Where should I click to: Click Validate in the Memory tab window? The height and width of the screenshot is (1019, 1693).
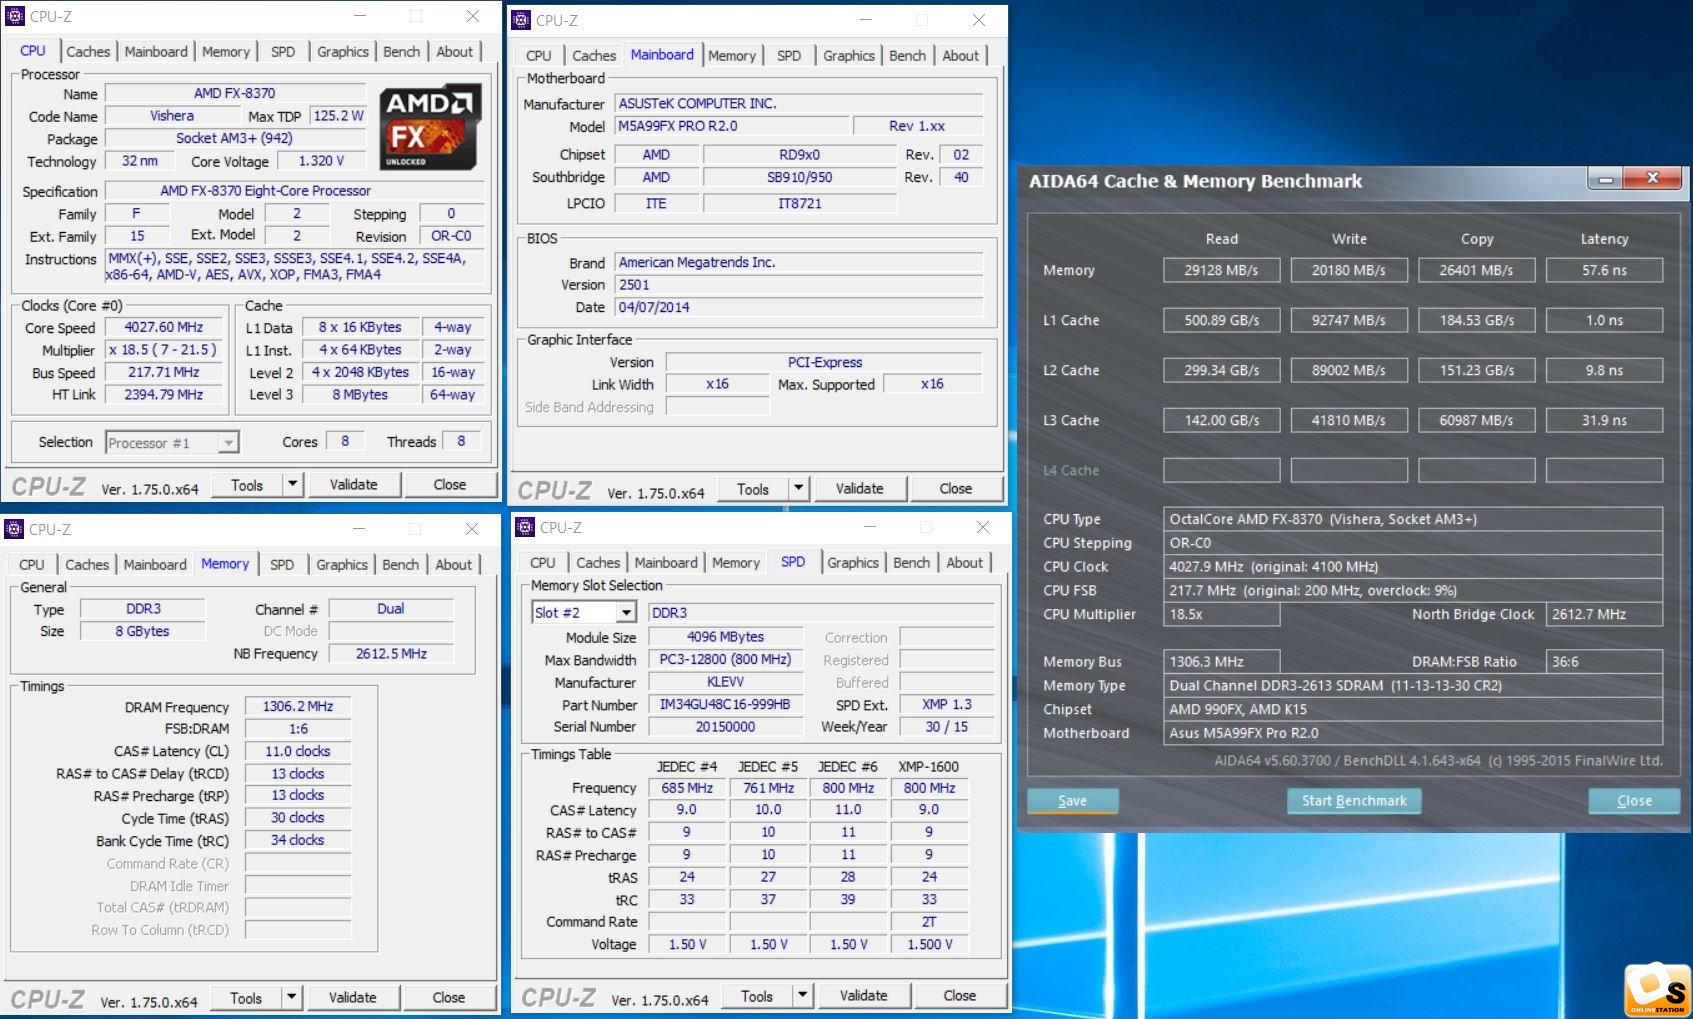pos(353,997)
